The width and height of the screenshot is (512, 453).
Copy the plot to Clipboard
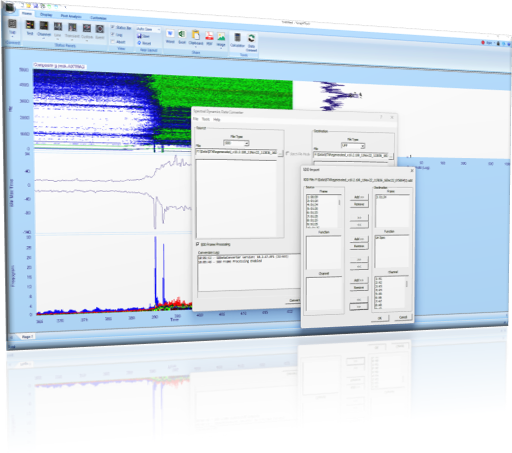[x=196, y=35]
